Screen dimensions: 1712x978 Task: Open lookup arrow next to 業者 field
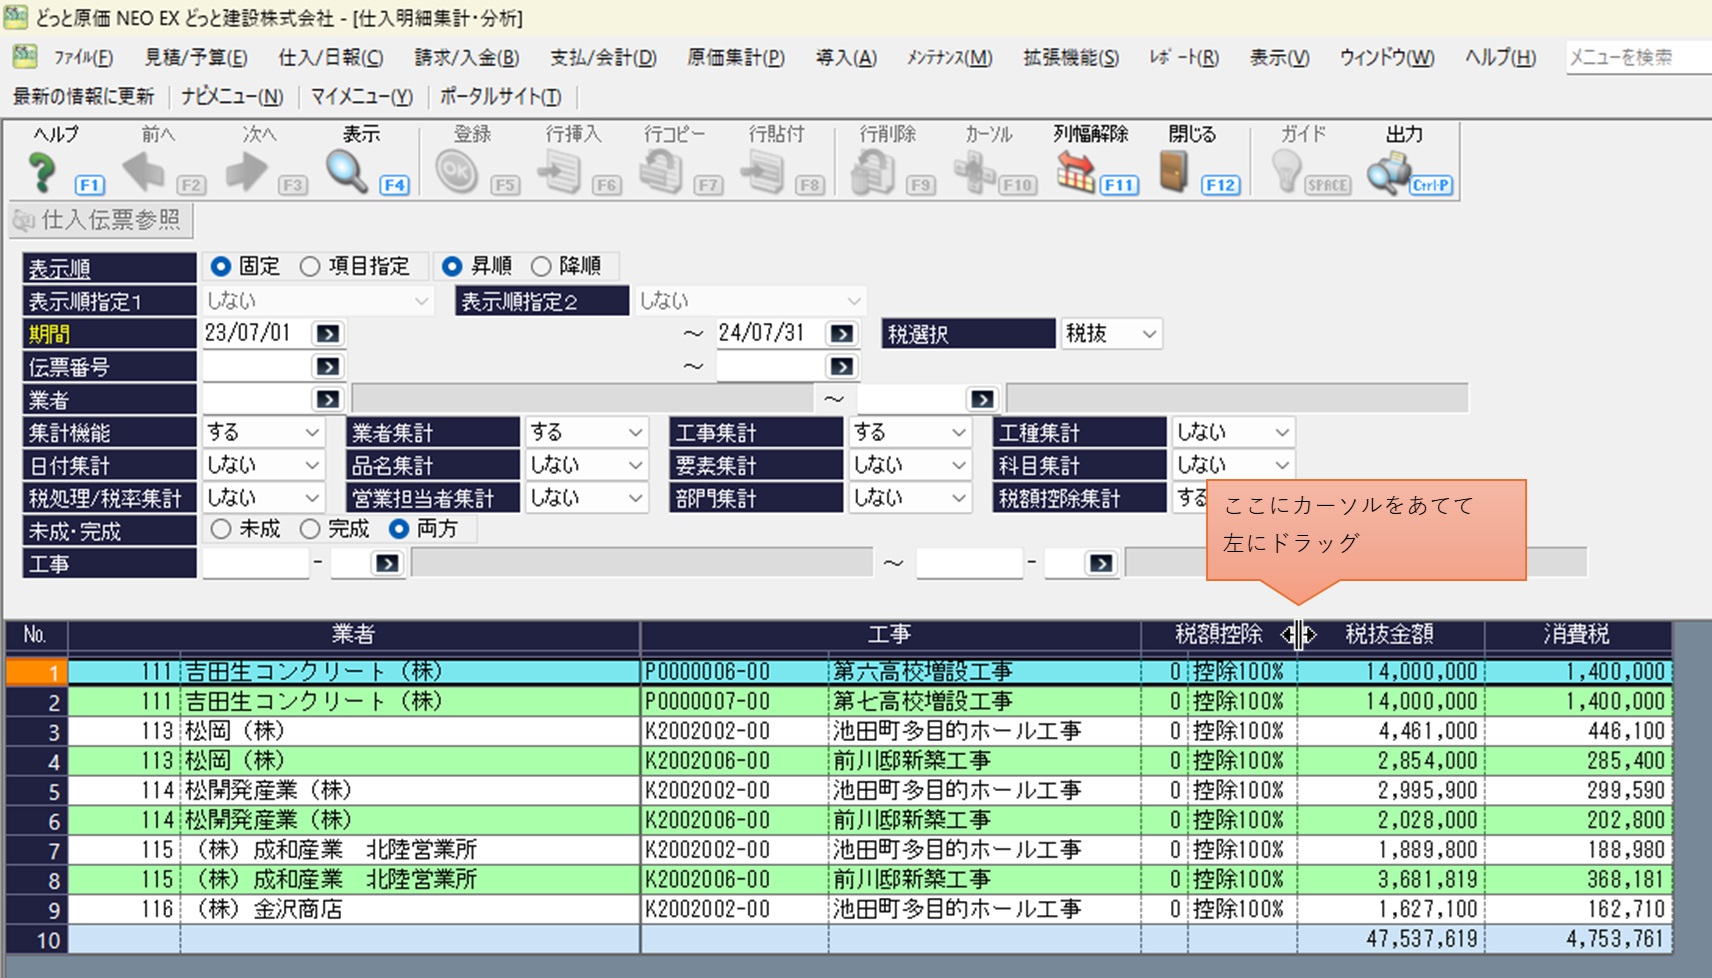327,400
